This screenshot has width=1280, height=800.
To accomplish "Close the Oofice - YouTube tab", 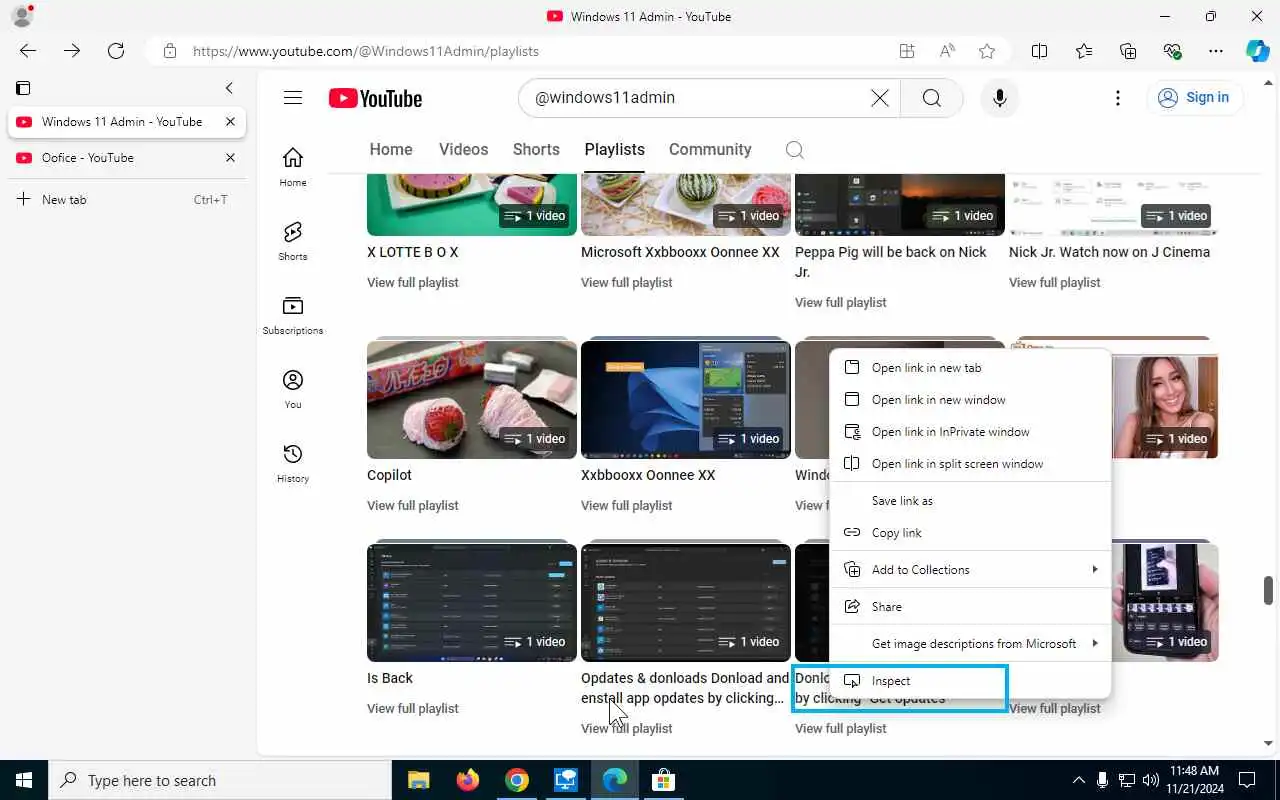I will 230,158.
